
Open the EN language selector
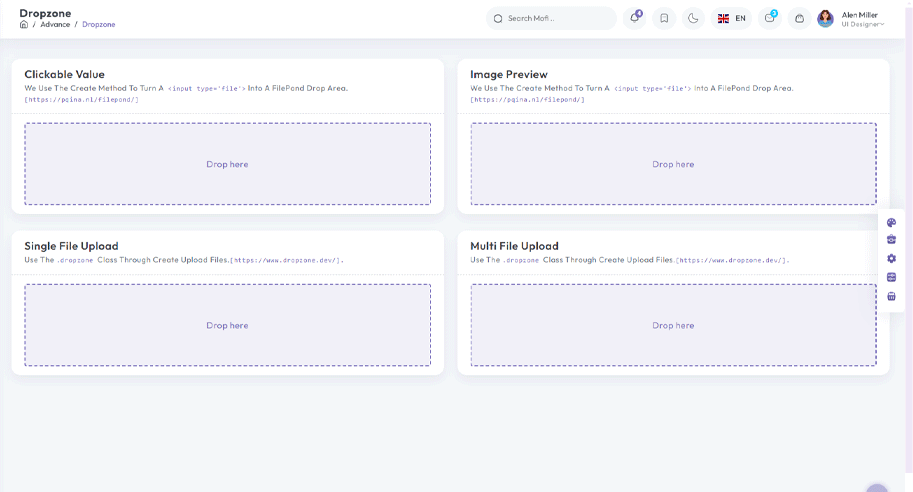point(732,18)
